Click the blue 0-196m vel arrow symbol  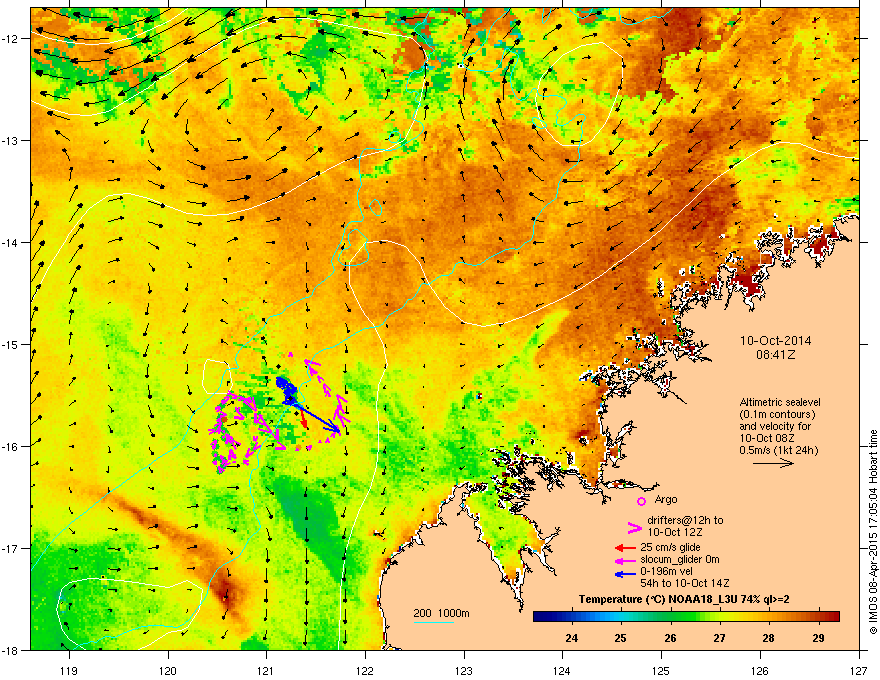pyautogui.click(x=625, y=573)
